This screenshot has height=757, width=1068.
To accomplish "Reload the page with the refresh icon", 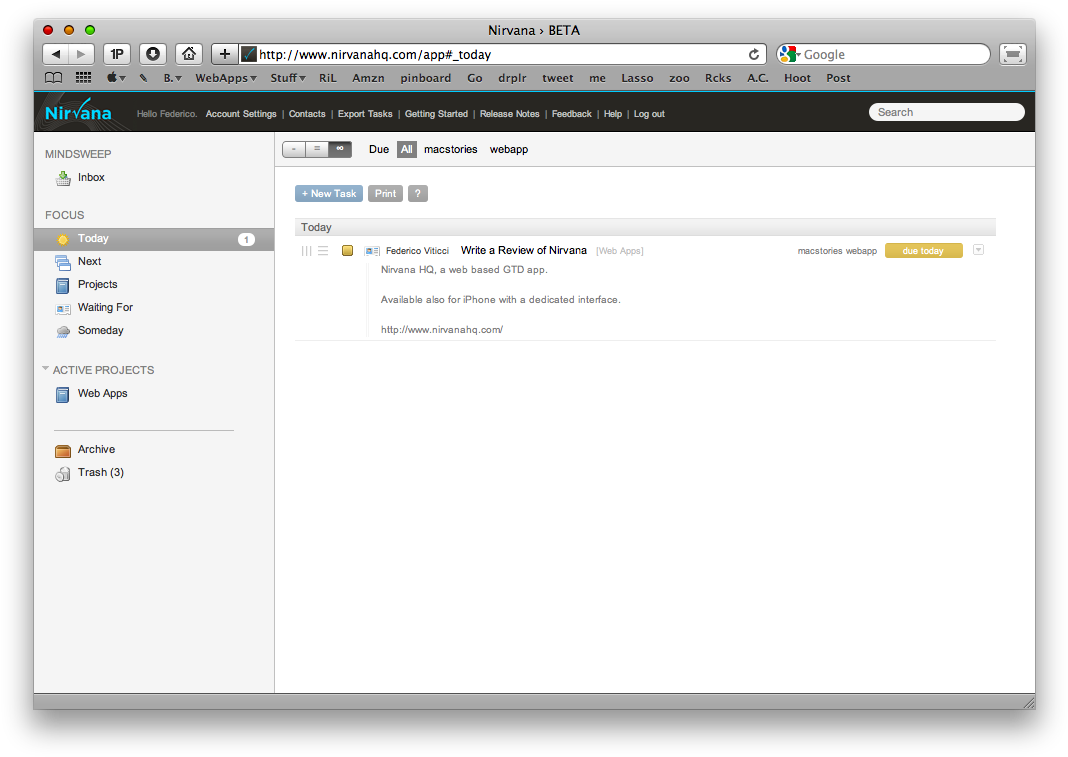I will coord(753,55).
